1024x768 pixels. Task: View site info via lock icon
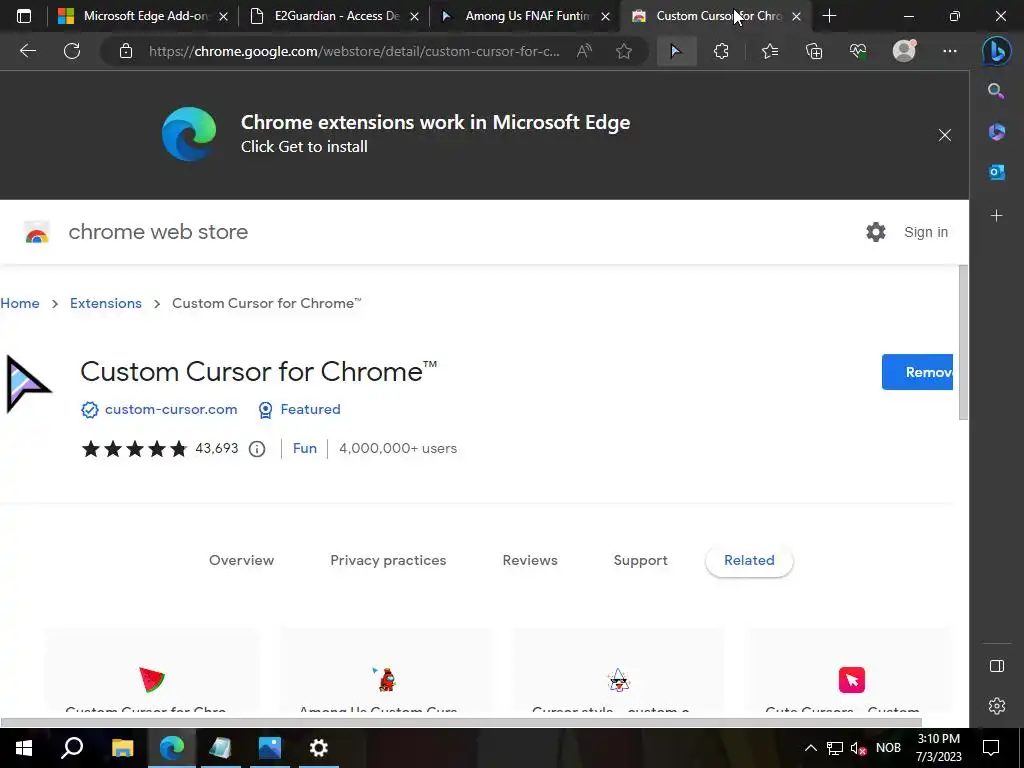click(x=126, y=51)
